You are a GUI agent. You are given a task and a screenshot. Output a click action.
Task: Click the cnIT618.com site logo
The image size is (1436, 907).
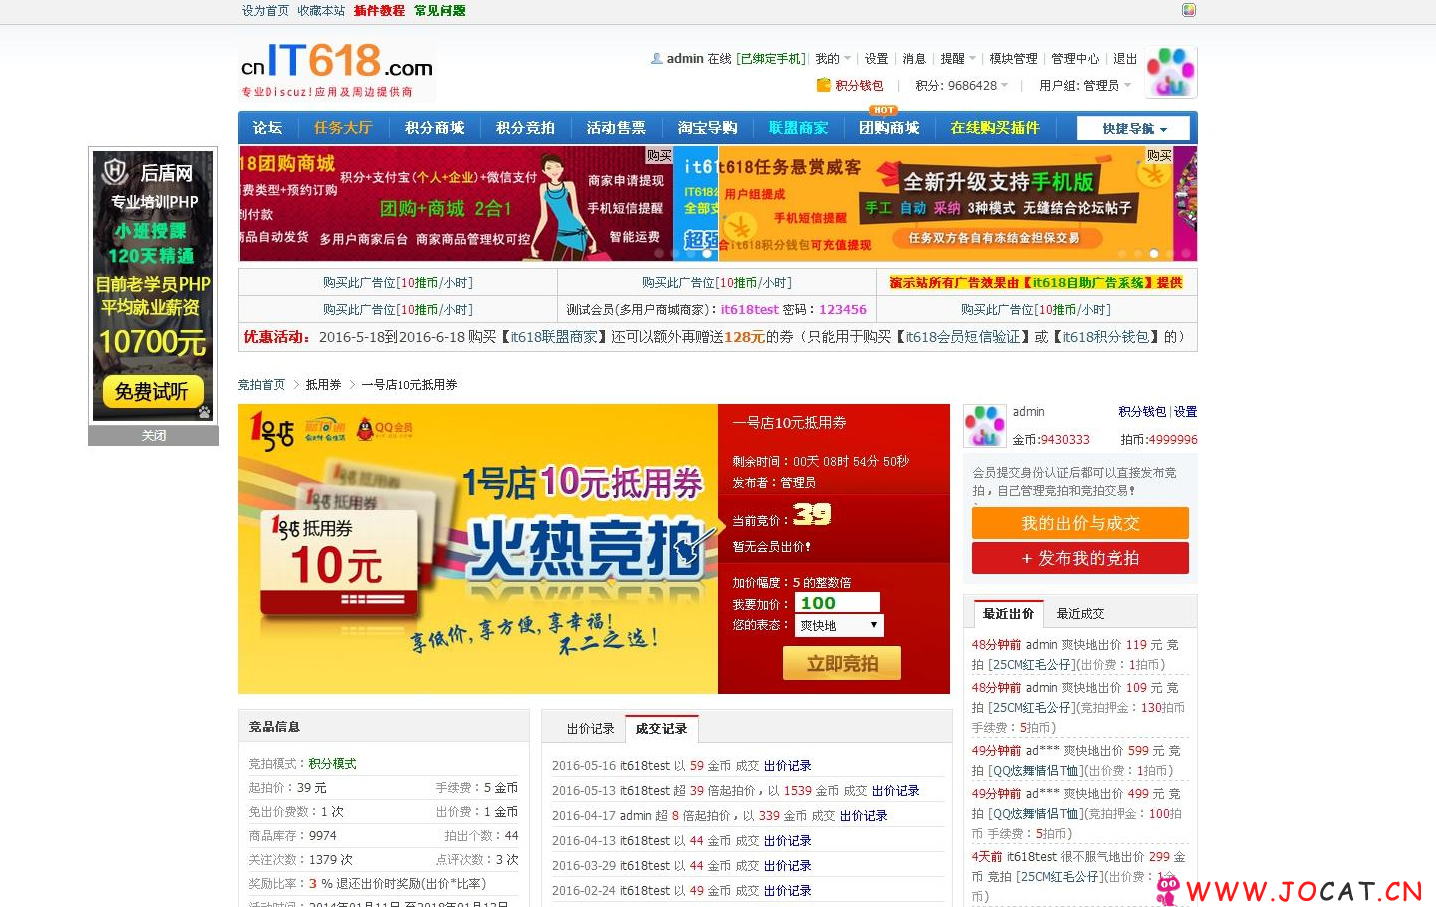pyautogui.click(x=337, y=70)
